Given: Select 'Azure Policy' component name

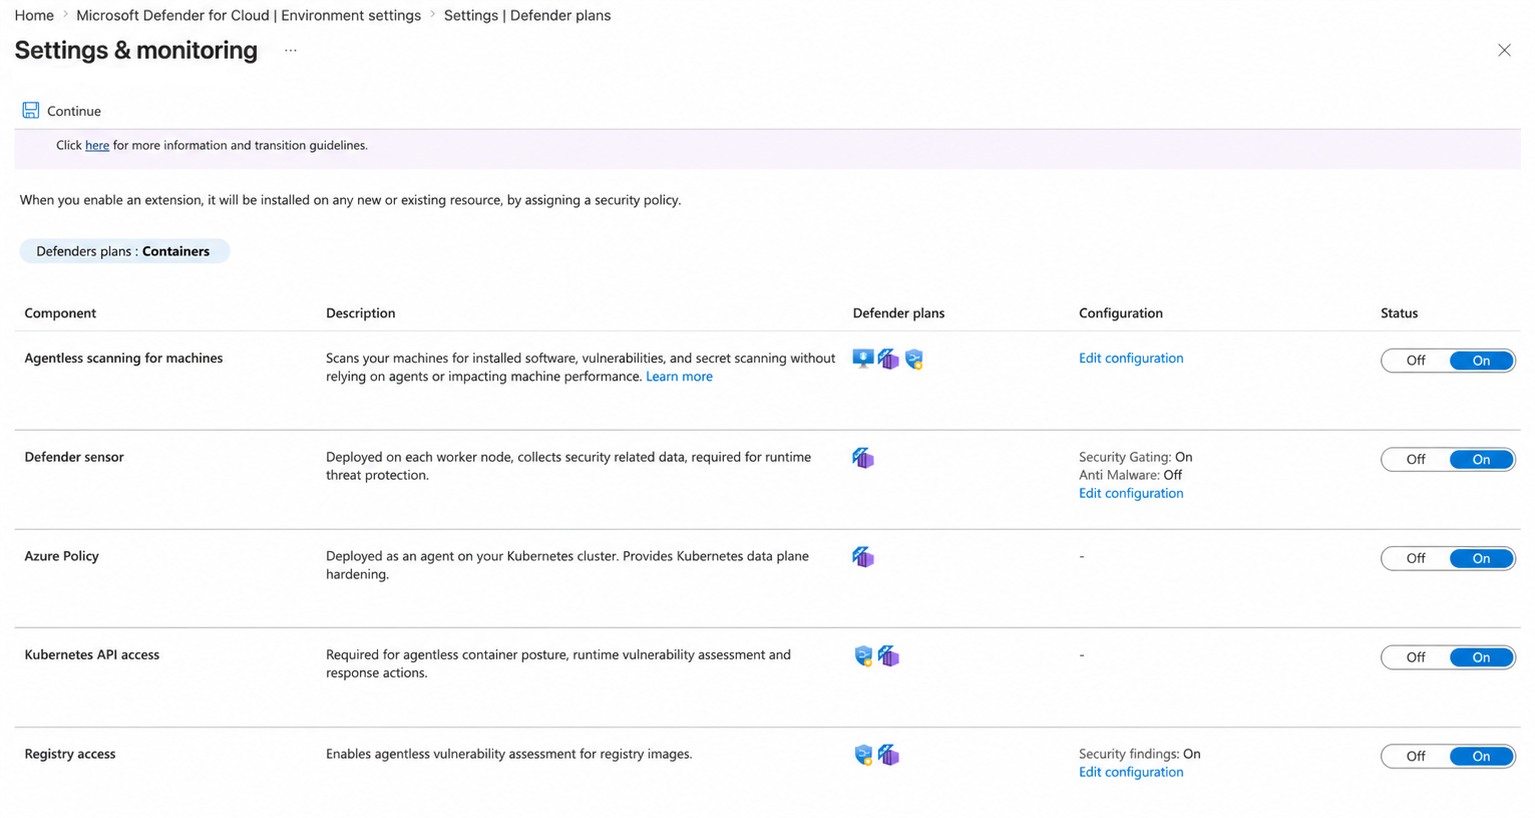Looking at the screenshot, I should [61, 556].
